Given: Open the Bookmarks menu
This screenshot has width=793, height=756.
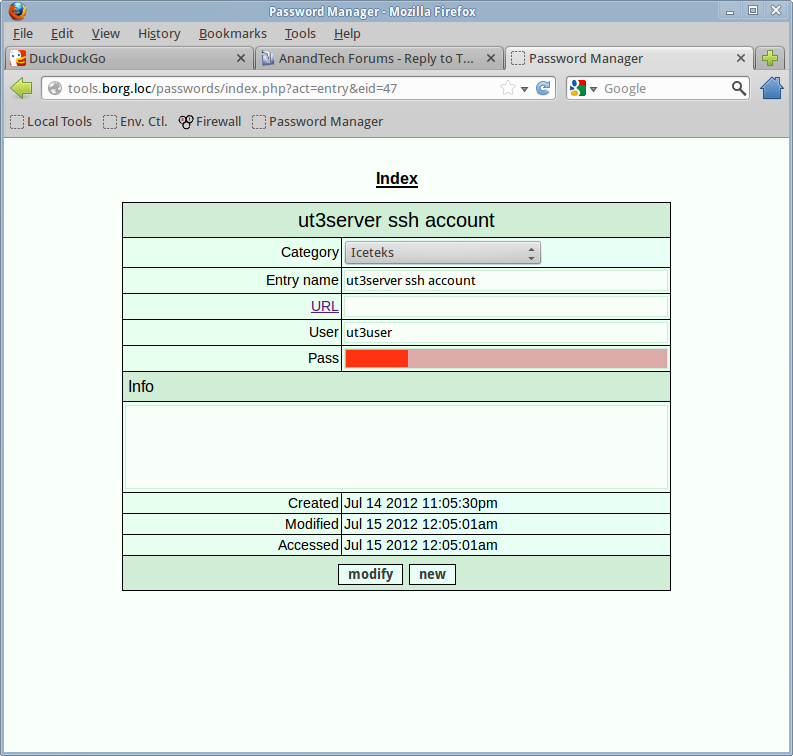Looking at the screenshot, I should tap(232, 34).
